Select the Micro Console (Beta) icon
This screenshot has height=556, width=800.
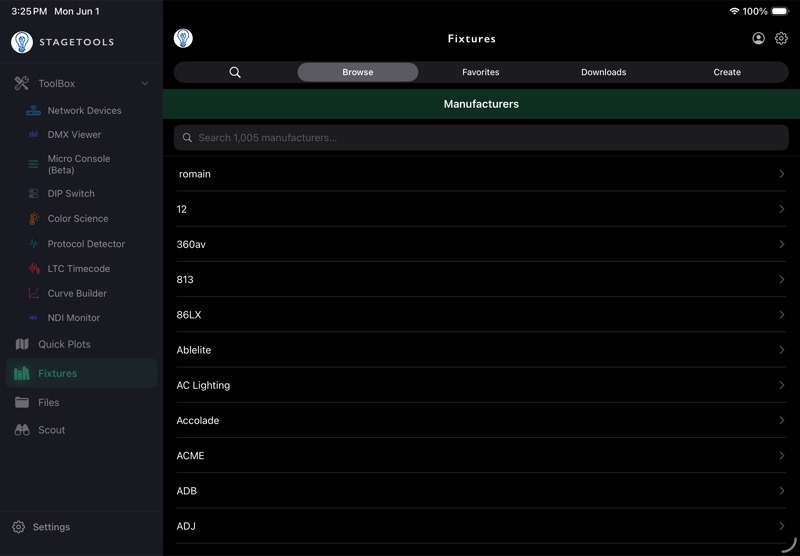[33, 164]
